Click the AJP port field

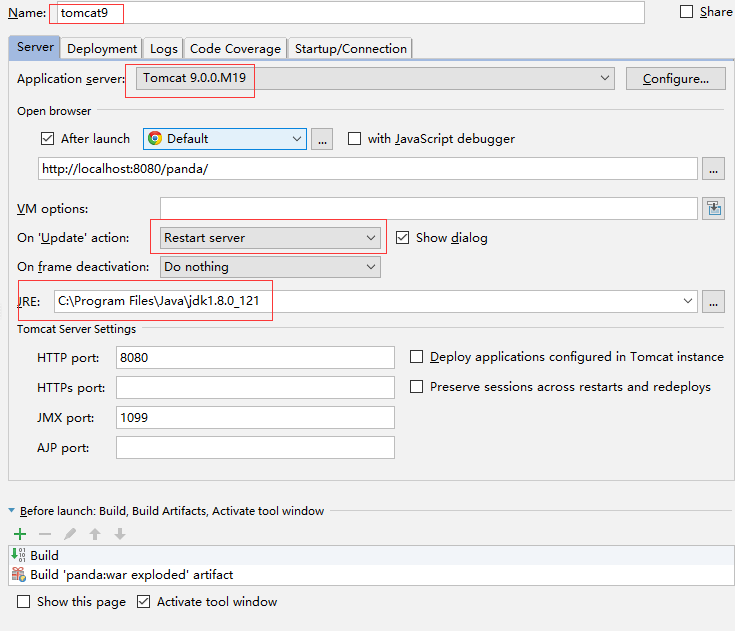[x=255, y=448]
